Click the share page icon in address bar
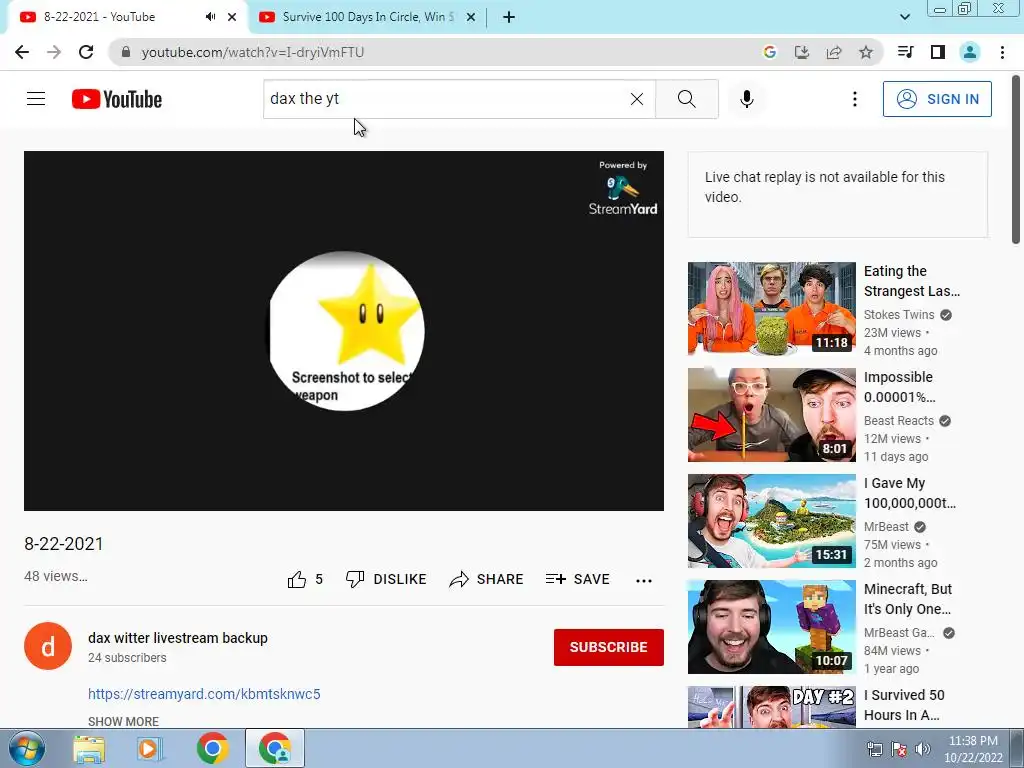 (834, 52)
